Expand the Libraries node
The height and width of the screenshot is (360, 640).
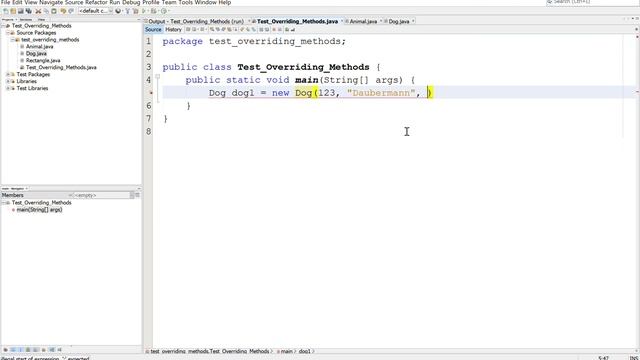pos(8,81)
